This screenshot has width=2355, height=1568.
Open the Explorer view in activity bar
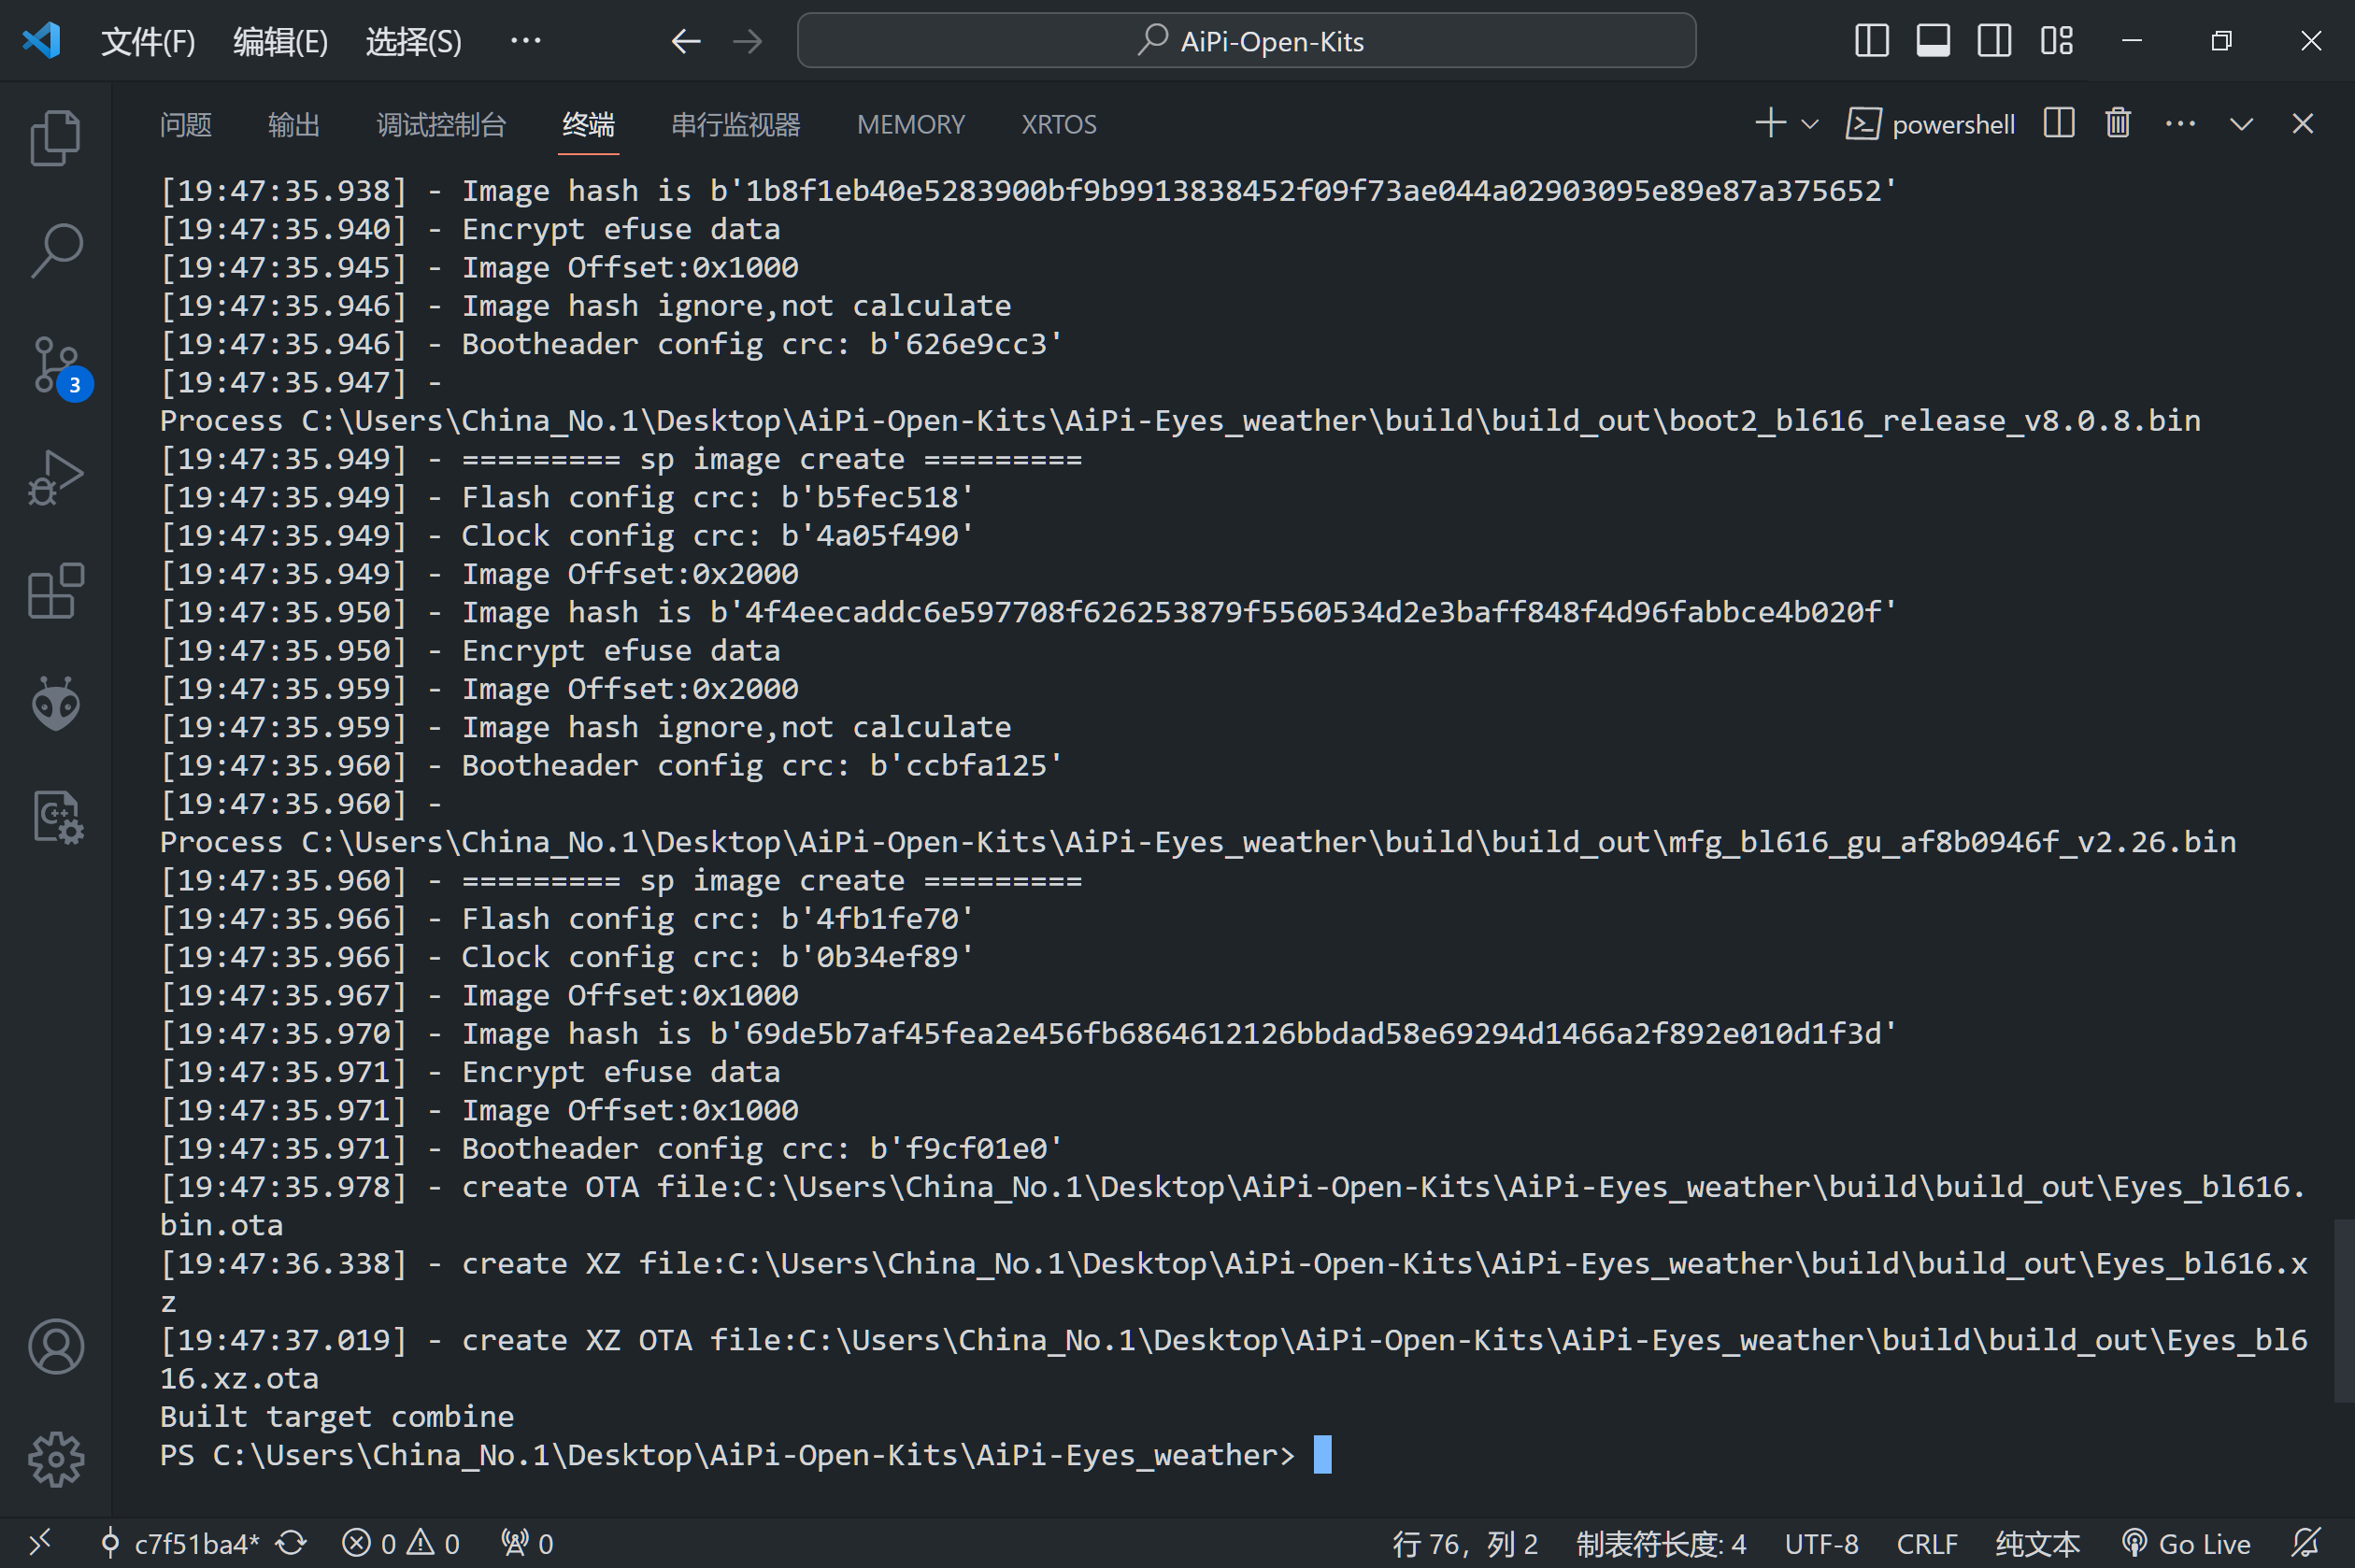point(56,137)
